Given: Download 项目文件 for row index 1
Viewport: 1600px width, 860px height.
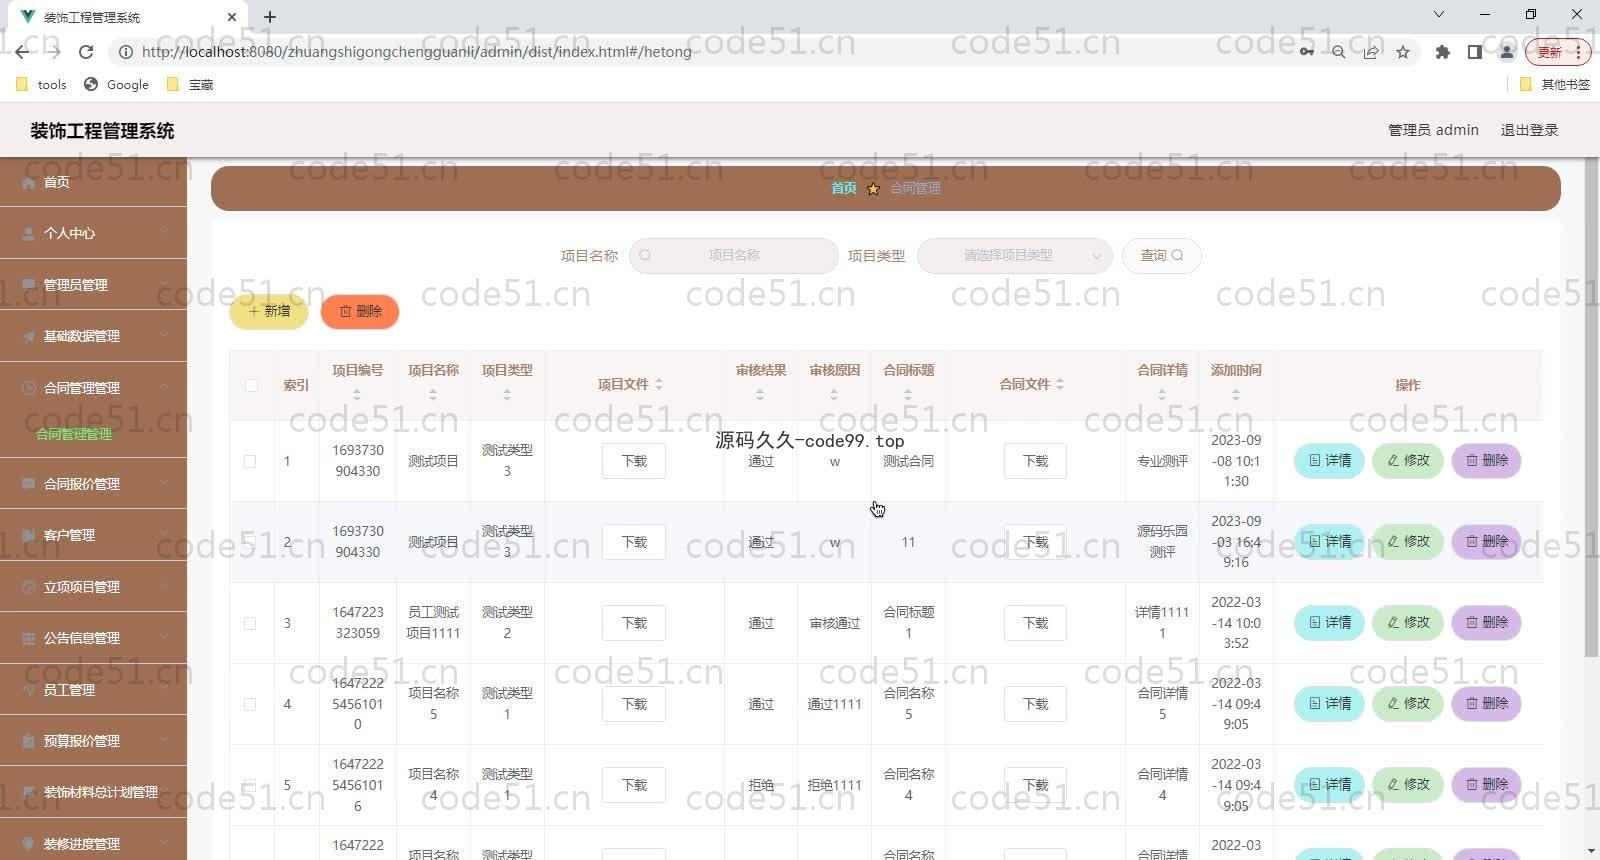Looking at the screenshot, I should pos(634,461).
